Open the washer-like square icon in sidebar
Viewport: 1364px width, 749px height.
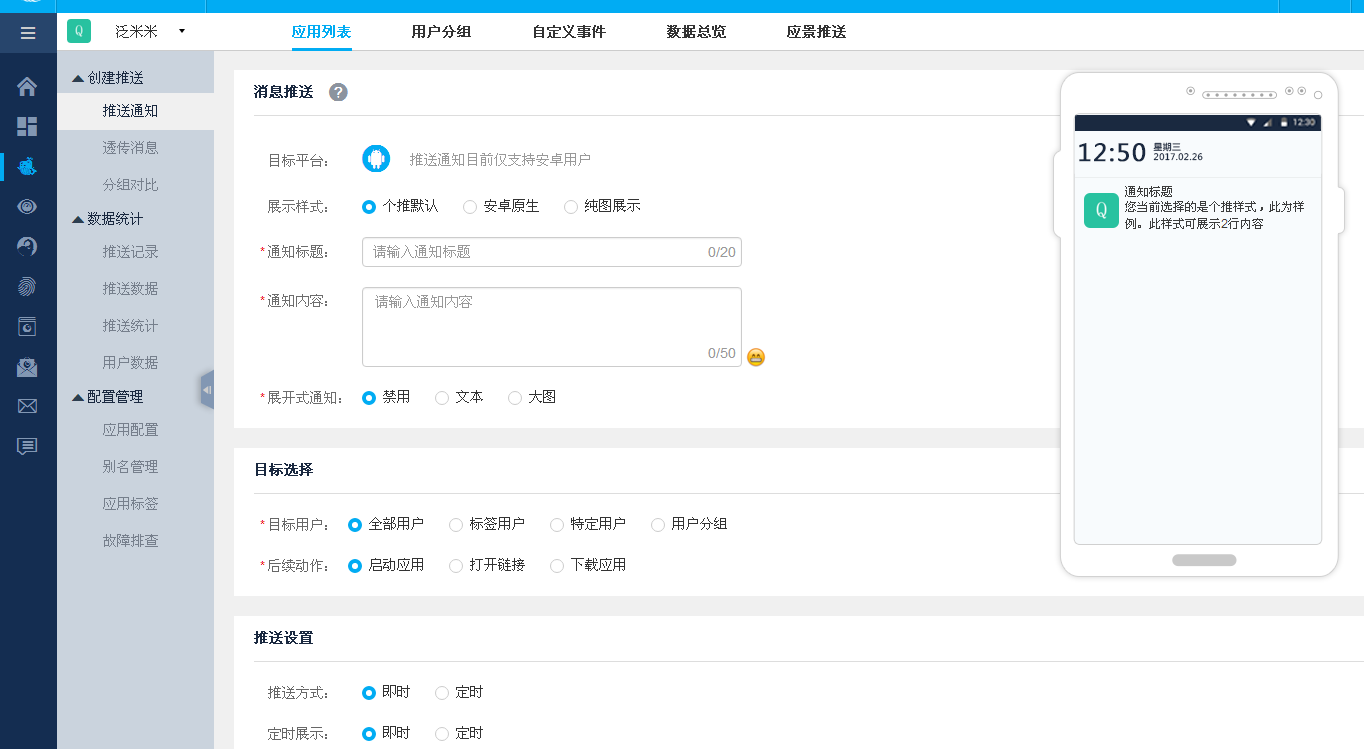click(x=27, y=326)
